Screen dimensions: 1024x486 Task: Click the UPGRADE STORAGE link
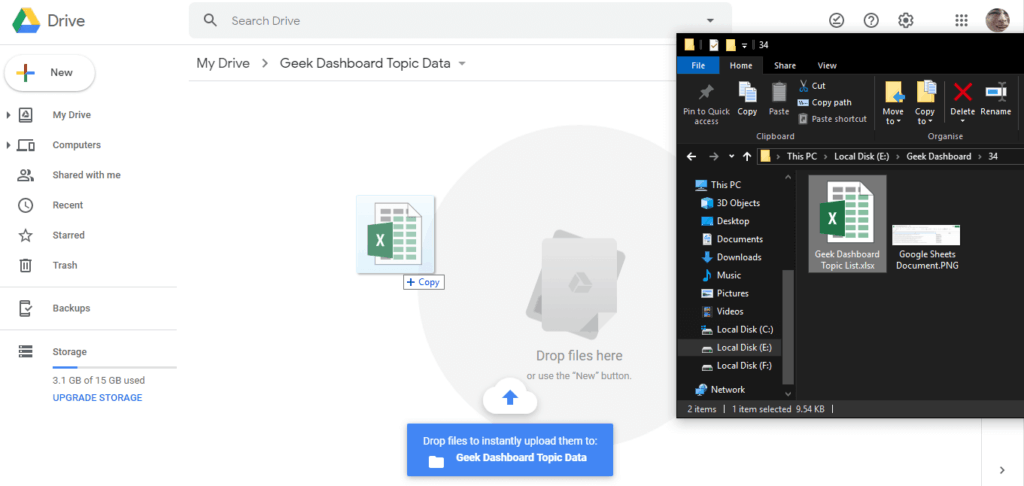click(97, 398)
